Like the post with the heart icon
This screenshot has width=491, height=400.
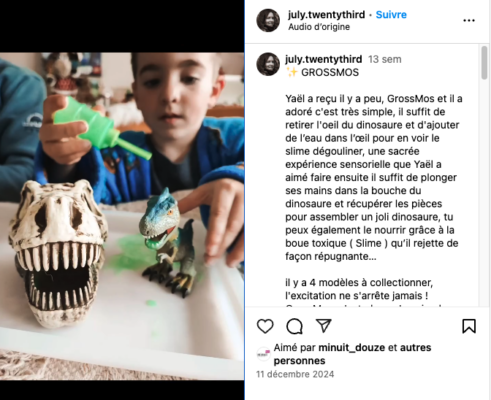265,326
